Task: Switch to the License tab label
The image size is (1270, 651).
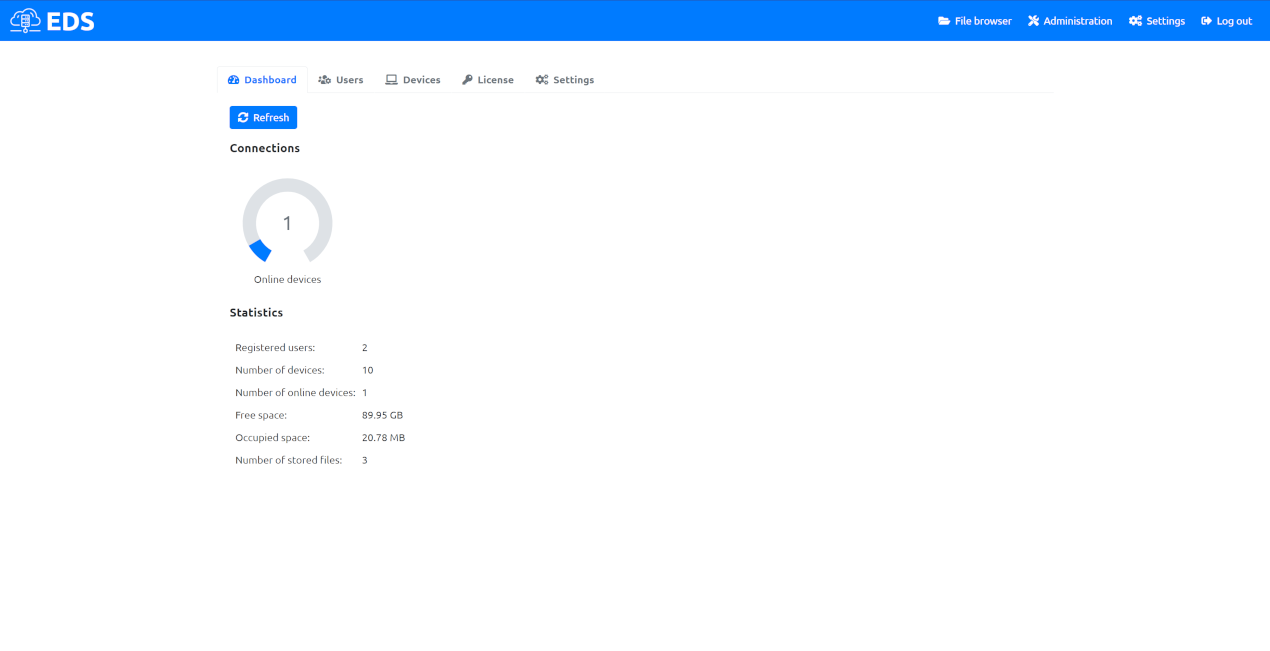Action: pyautogui.click(x=496, y=80)
